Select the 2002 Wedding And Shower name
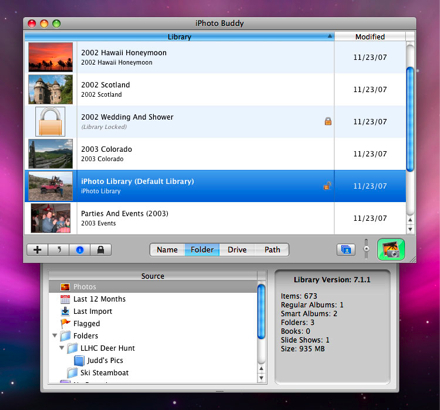Image resolution: width=440 pixels, height=410 pixels. click(127, 117)
